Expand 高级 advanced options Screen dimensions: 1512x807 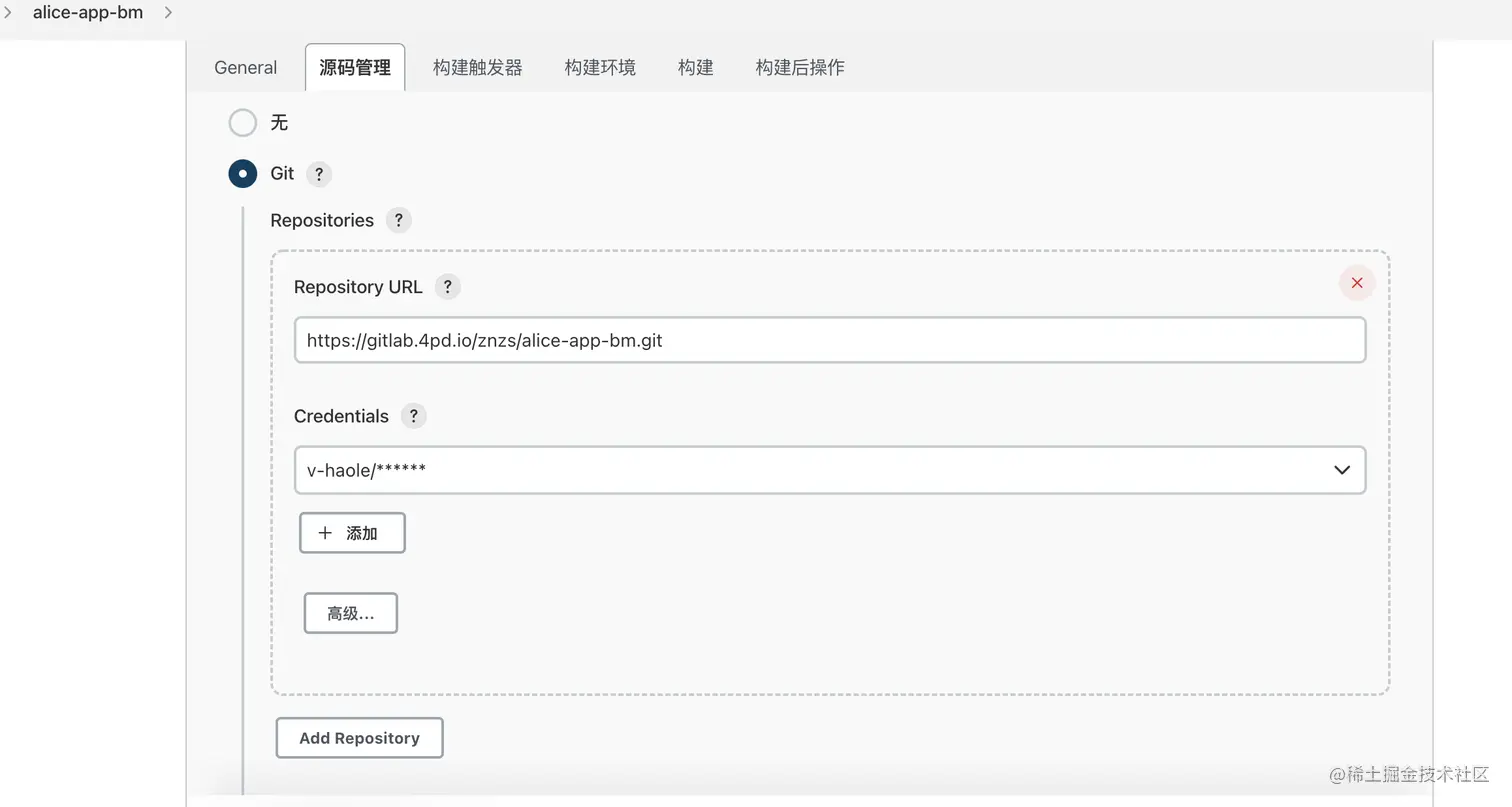(x=350, y=613)
